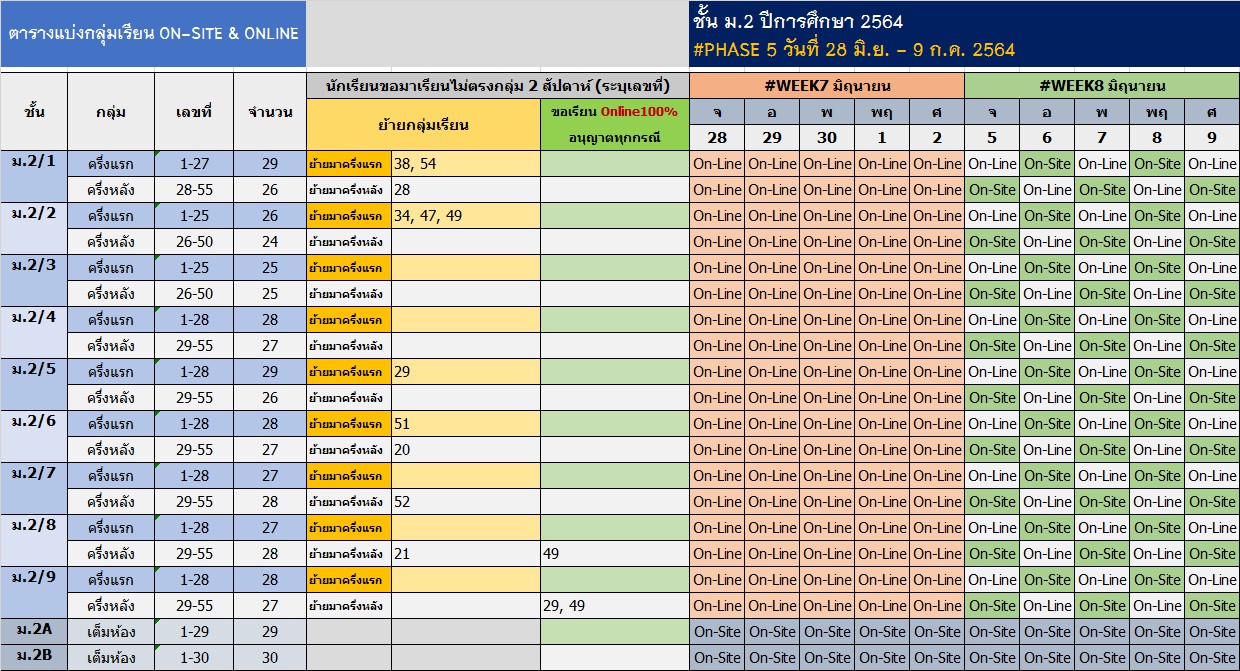Click the "ม.2A" class cell

(x=34, y=631)
